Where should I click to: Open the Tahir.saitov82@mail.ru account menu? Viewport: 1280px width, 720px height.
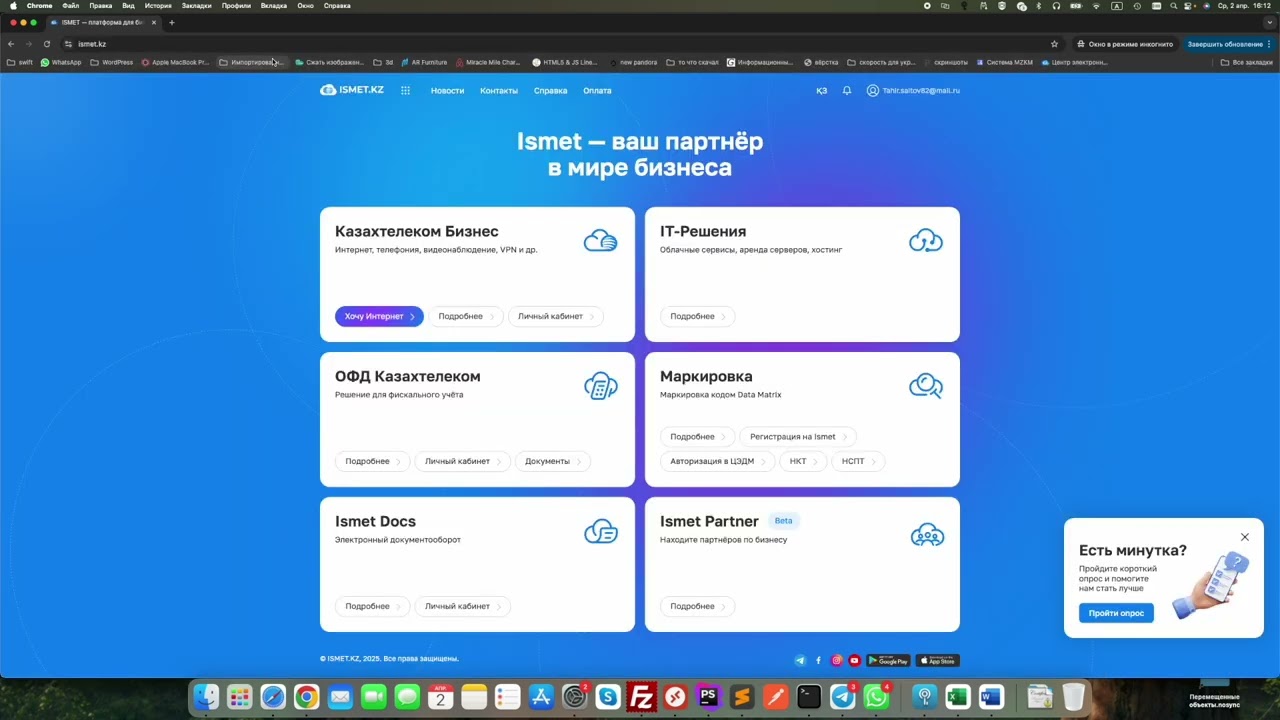pyautogui.click(x=913, y=90)
